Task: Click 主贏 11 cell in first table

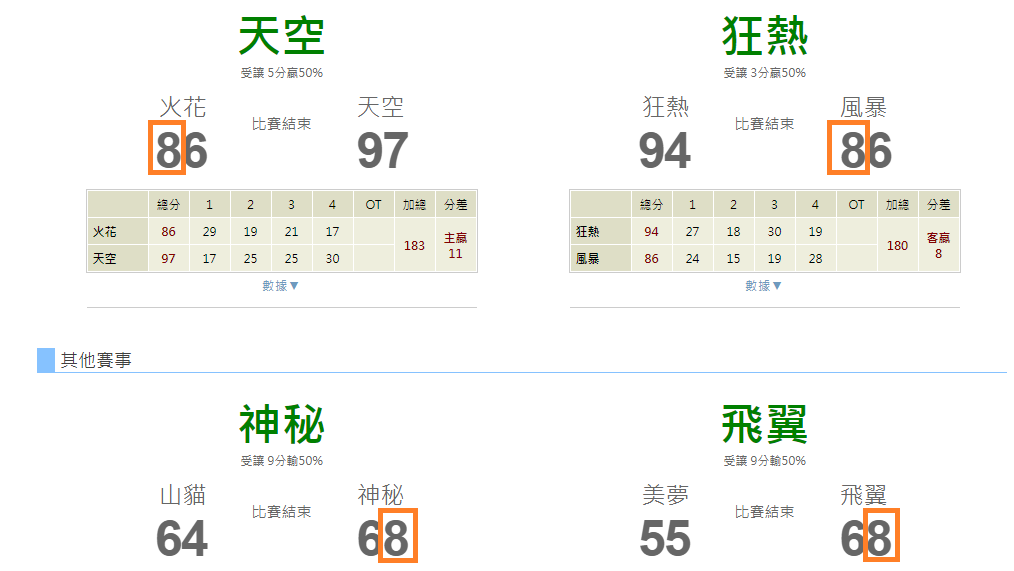Action: [456, 245]
